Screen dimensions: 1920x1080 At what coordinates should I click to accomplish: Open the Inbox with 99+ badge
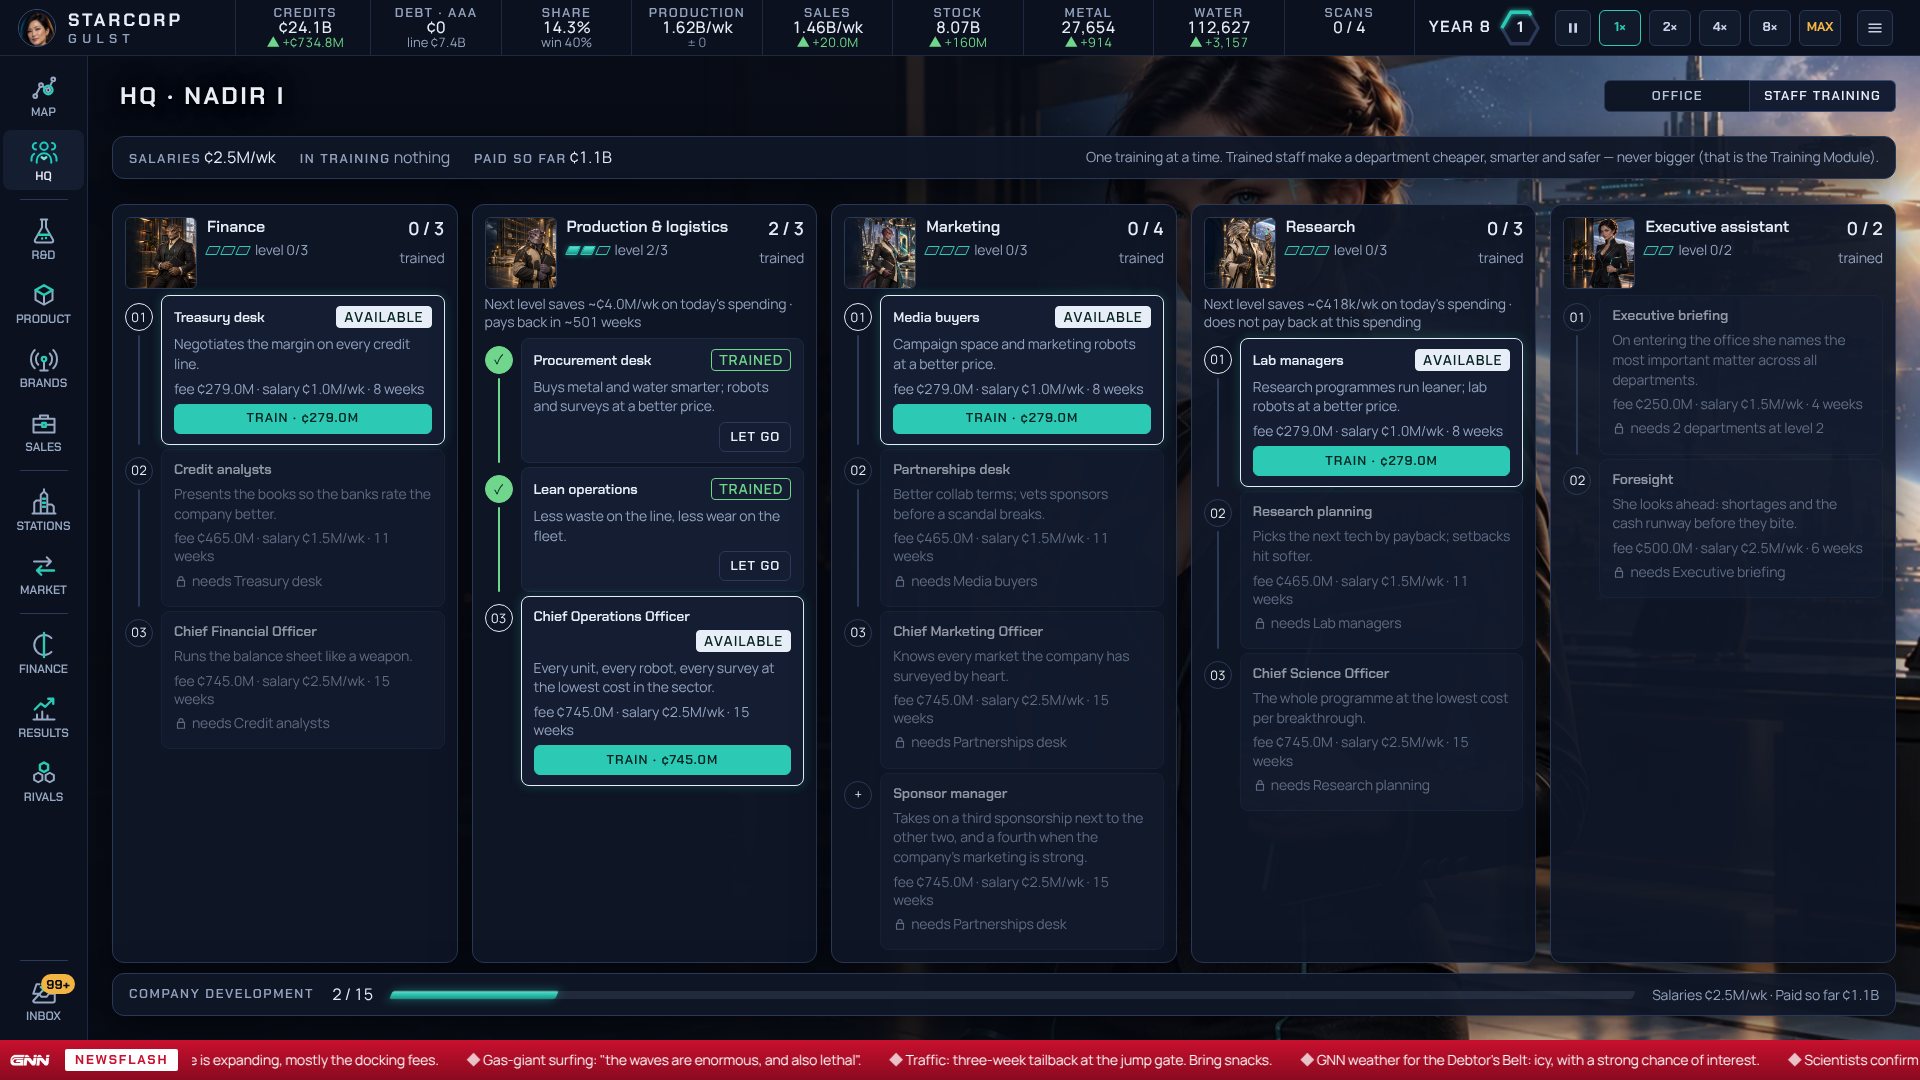pyautogui.click(x=43, y=1000)
